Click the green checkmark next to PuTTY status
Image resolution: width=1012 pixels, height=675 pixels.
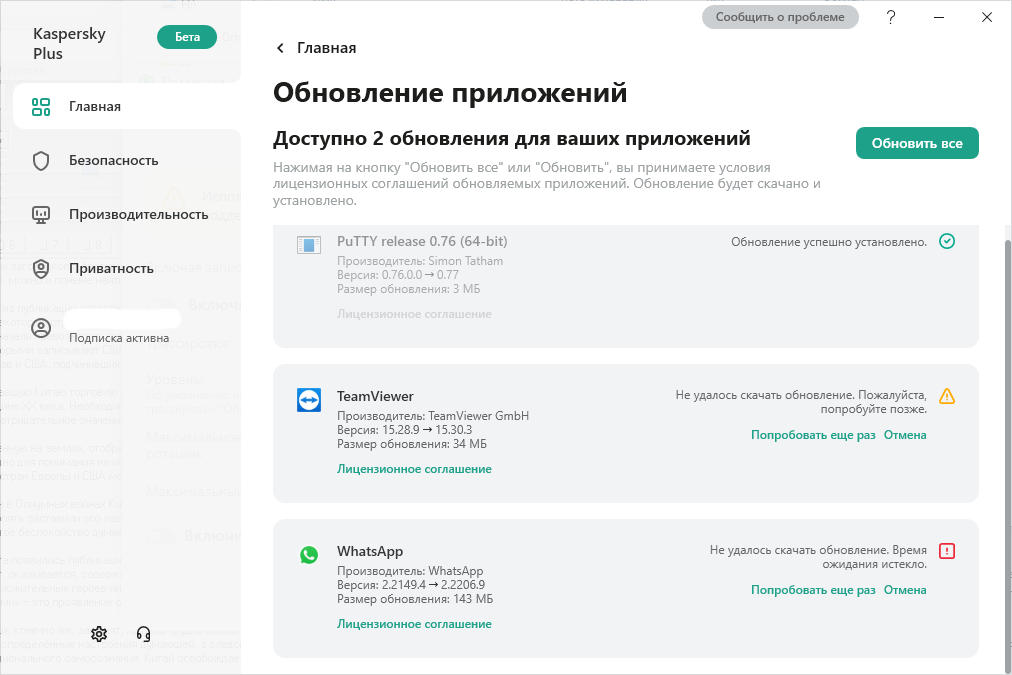[x=947, y=241]
